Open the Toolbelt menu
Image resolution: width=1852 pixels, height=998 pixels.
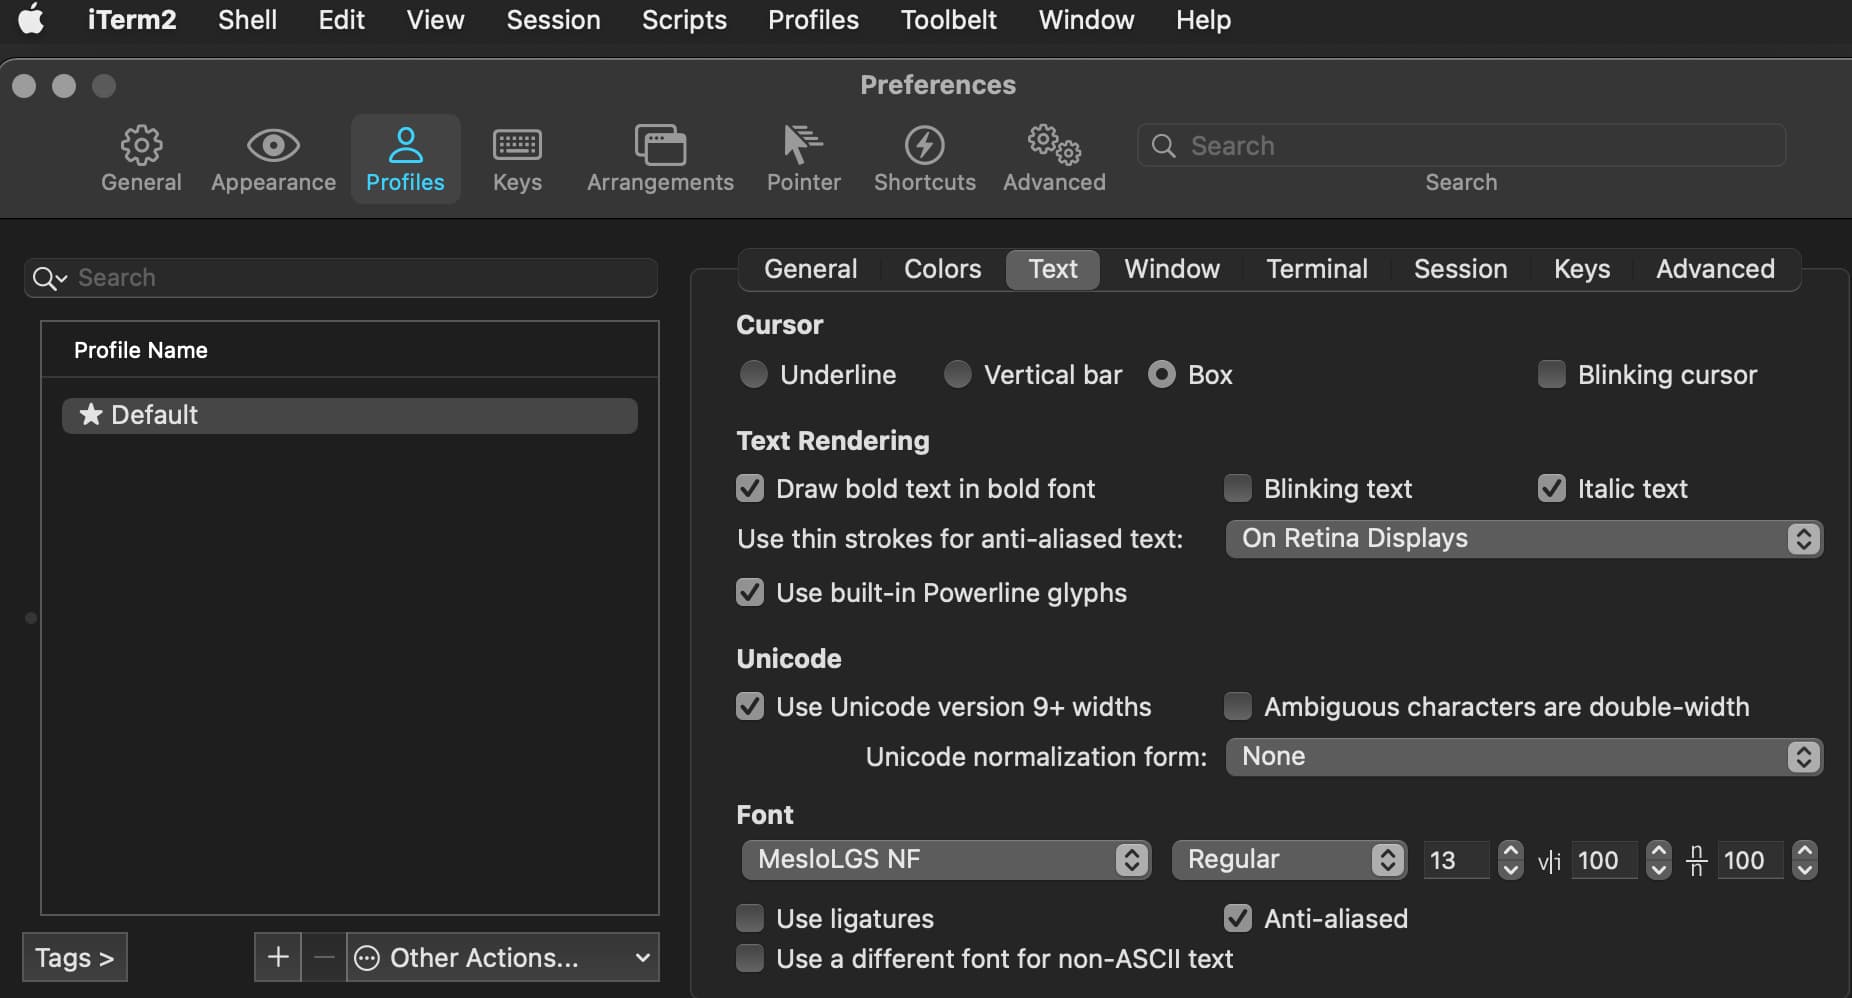[x=948, y=19]
